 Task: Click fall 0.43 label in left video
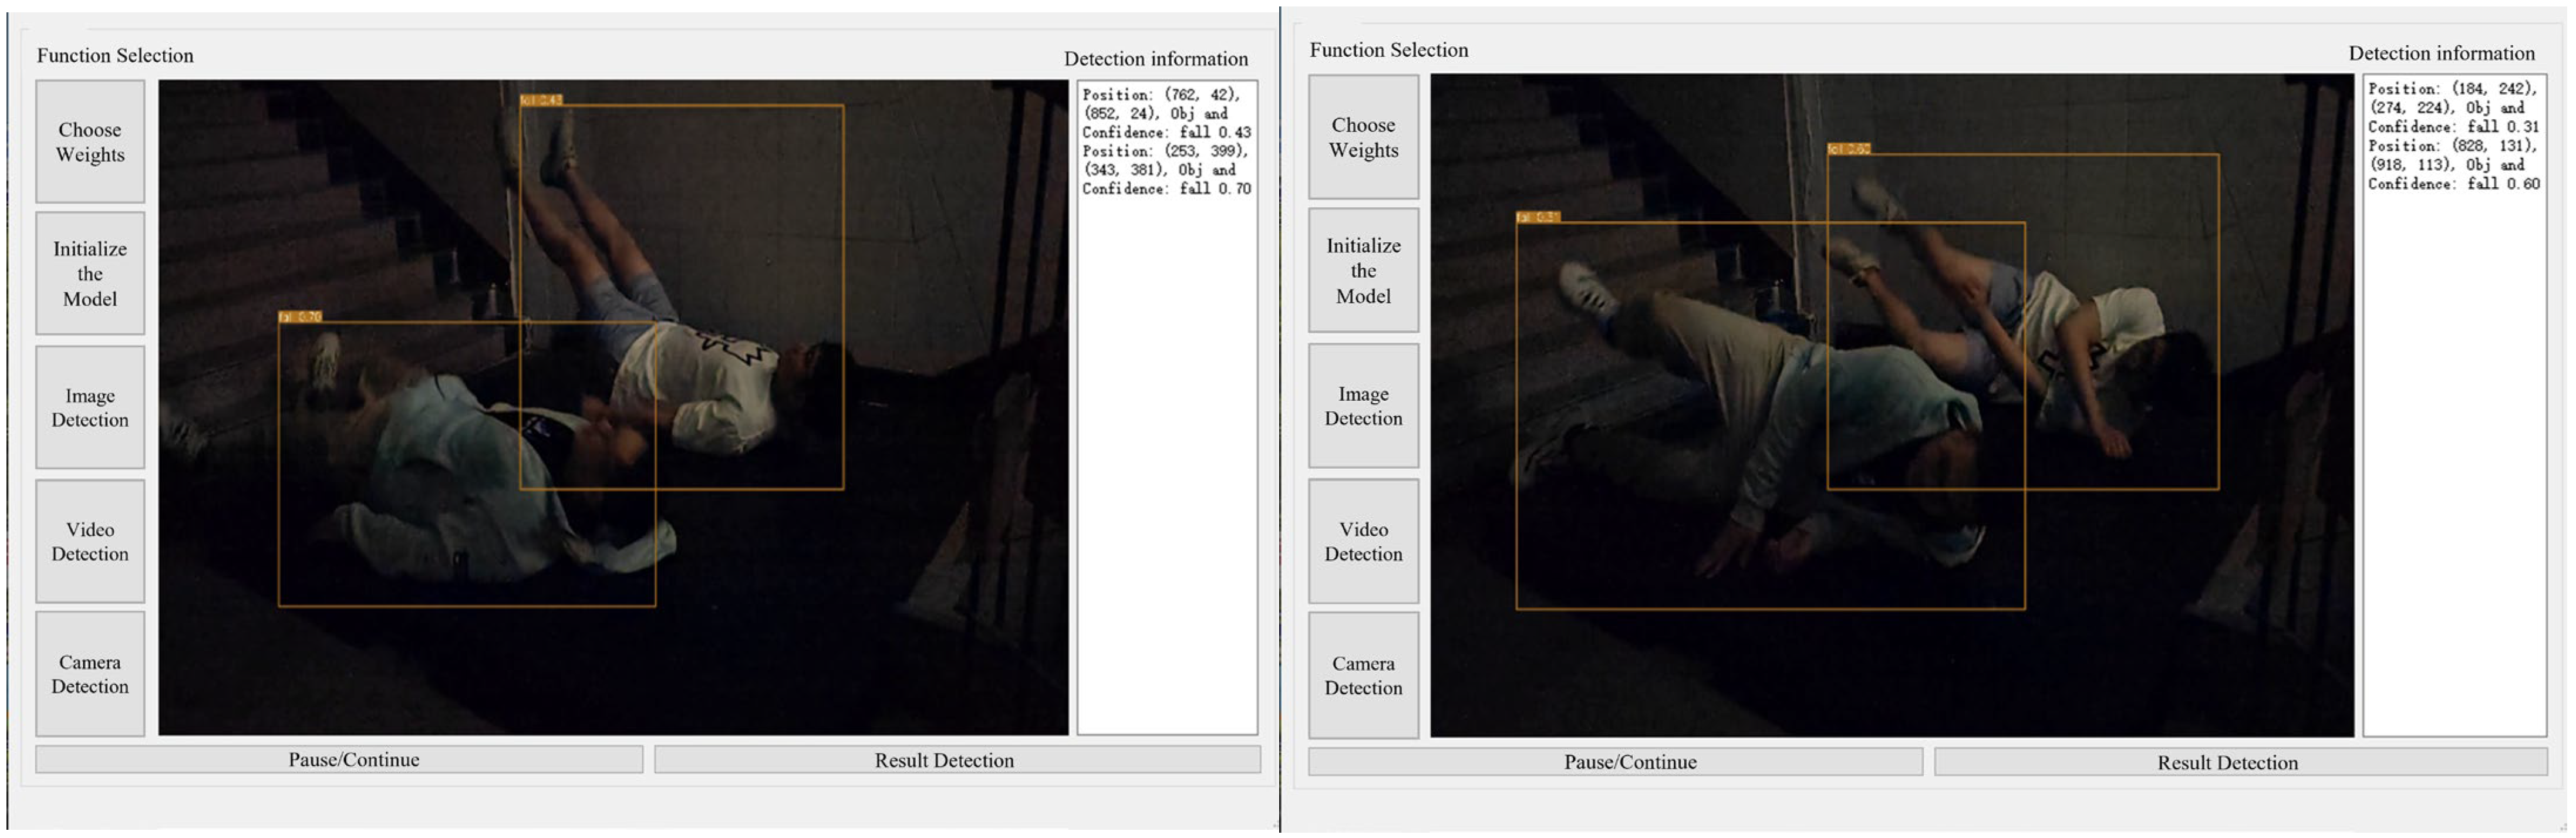tap(541, 100)
